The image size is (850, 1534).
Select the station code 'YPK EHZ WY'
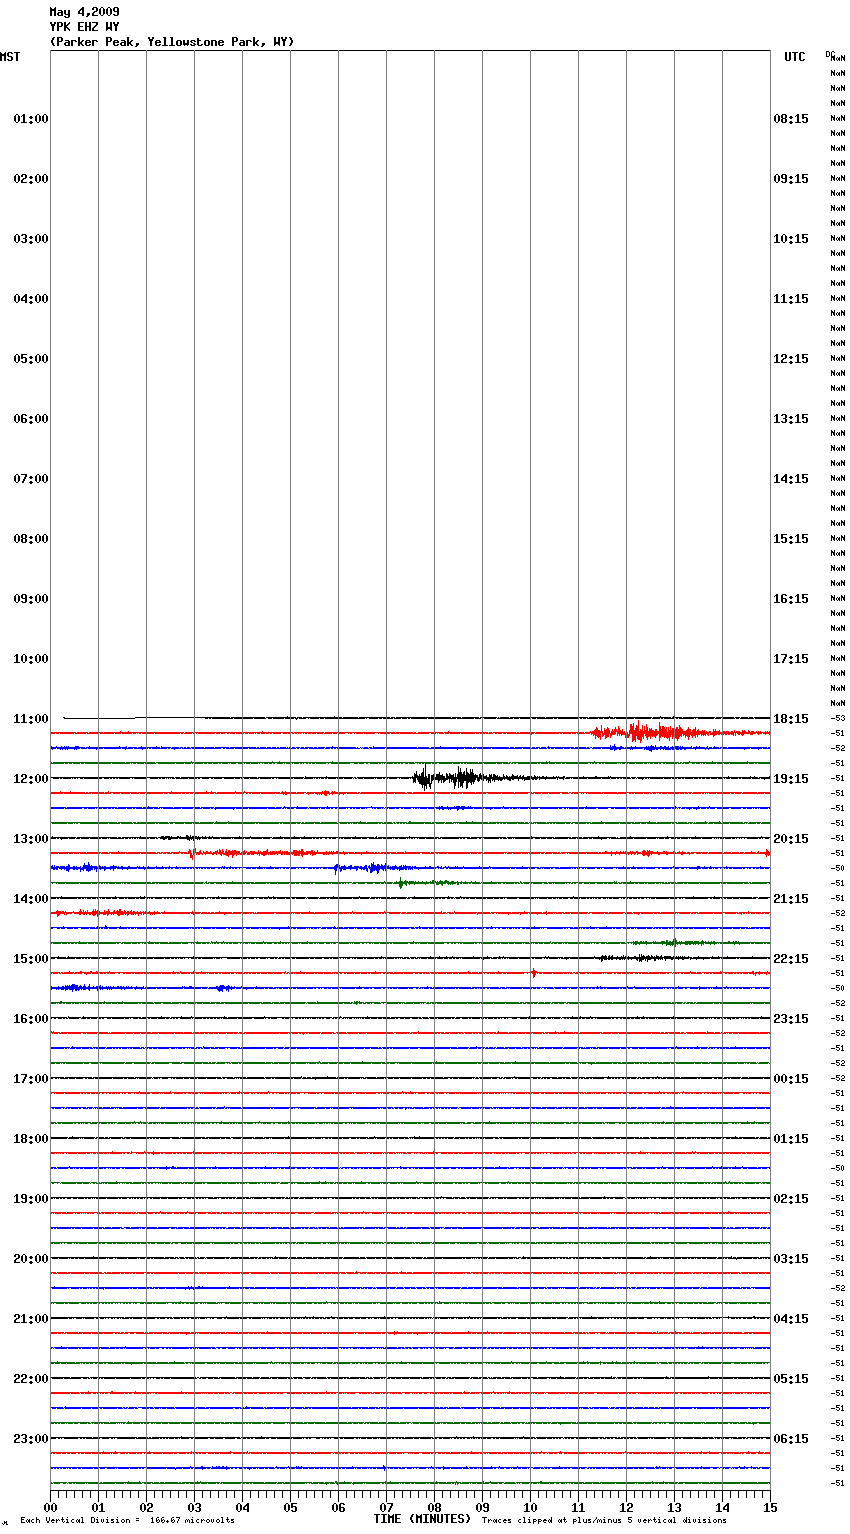pyautogui.click(x=84, y=27)
